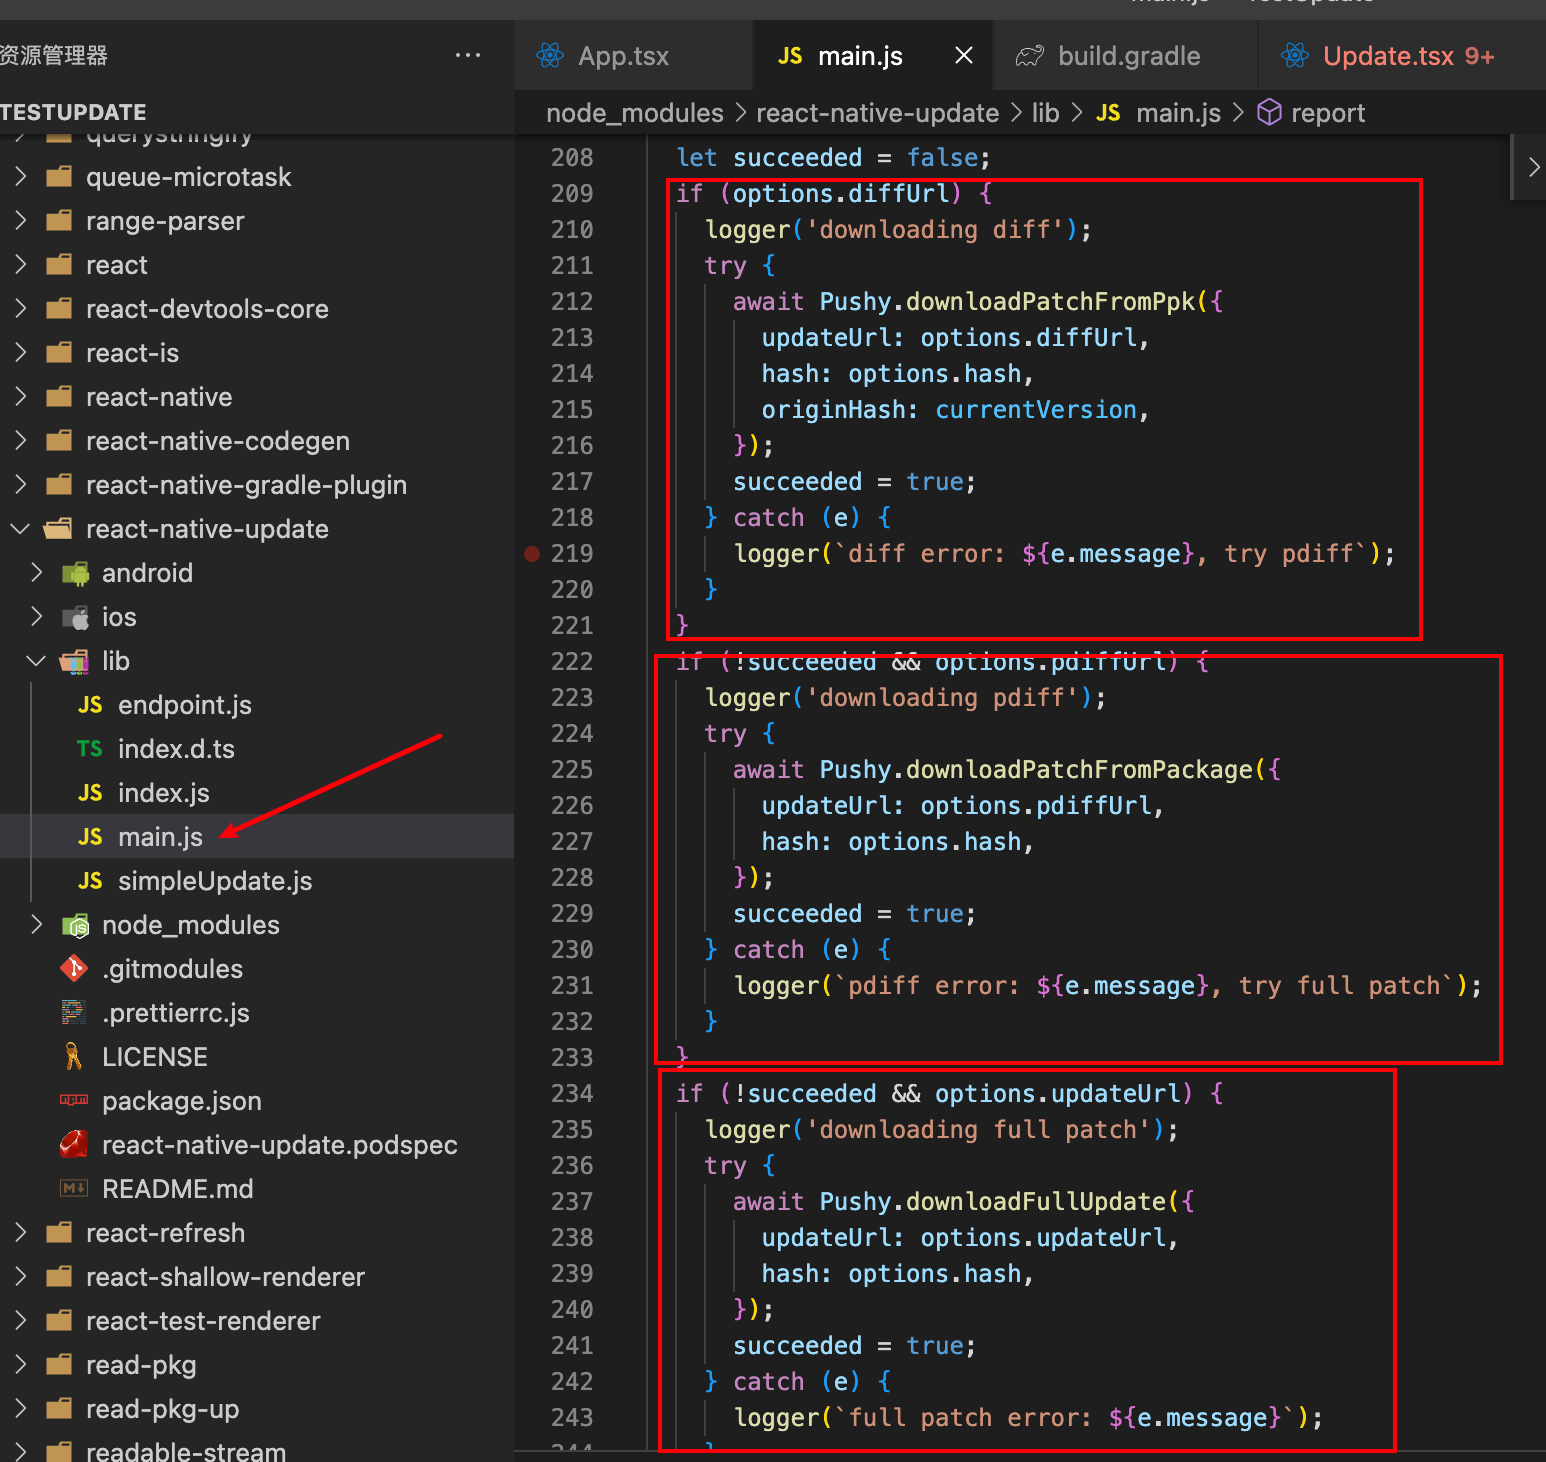Screen dimensions: 1546x1462
Task: Click the React icon on Update.tsx tab
Action: point(1295,56)
